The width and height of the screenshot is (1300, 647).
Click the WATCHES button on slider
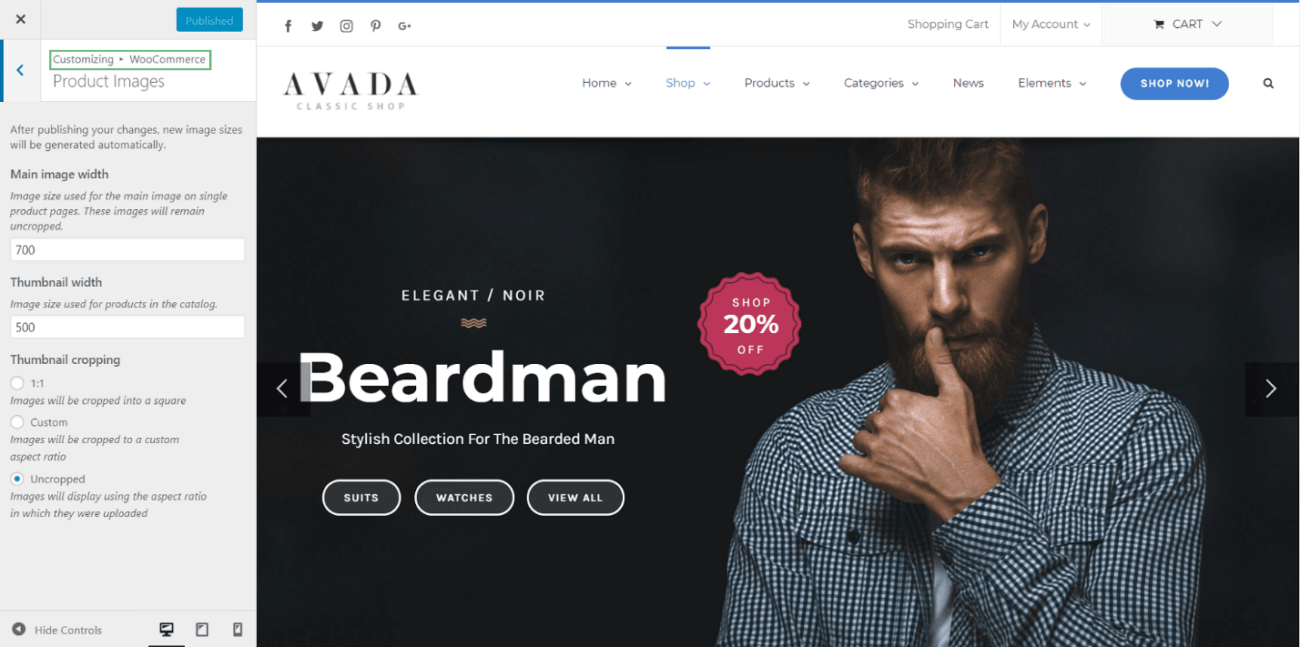tap(464, 497)
